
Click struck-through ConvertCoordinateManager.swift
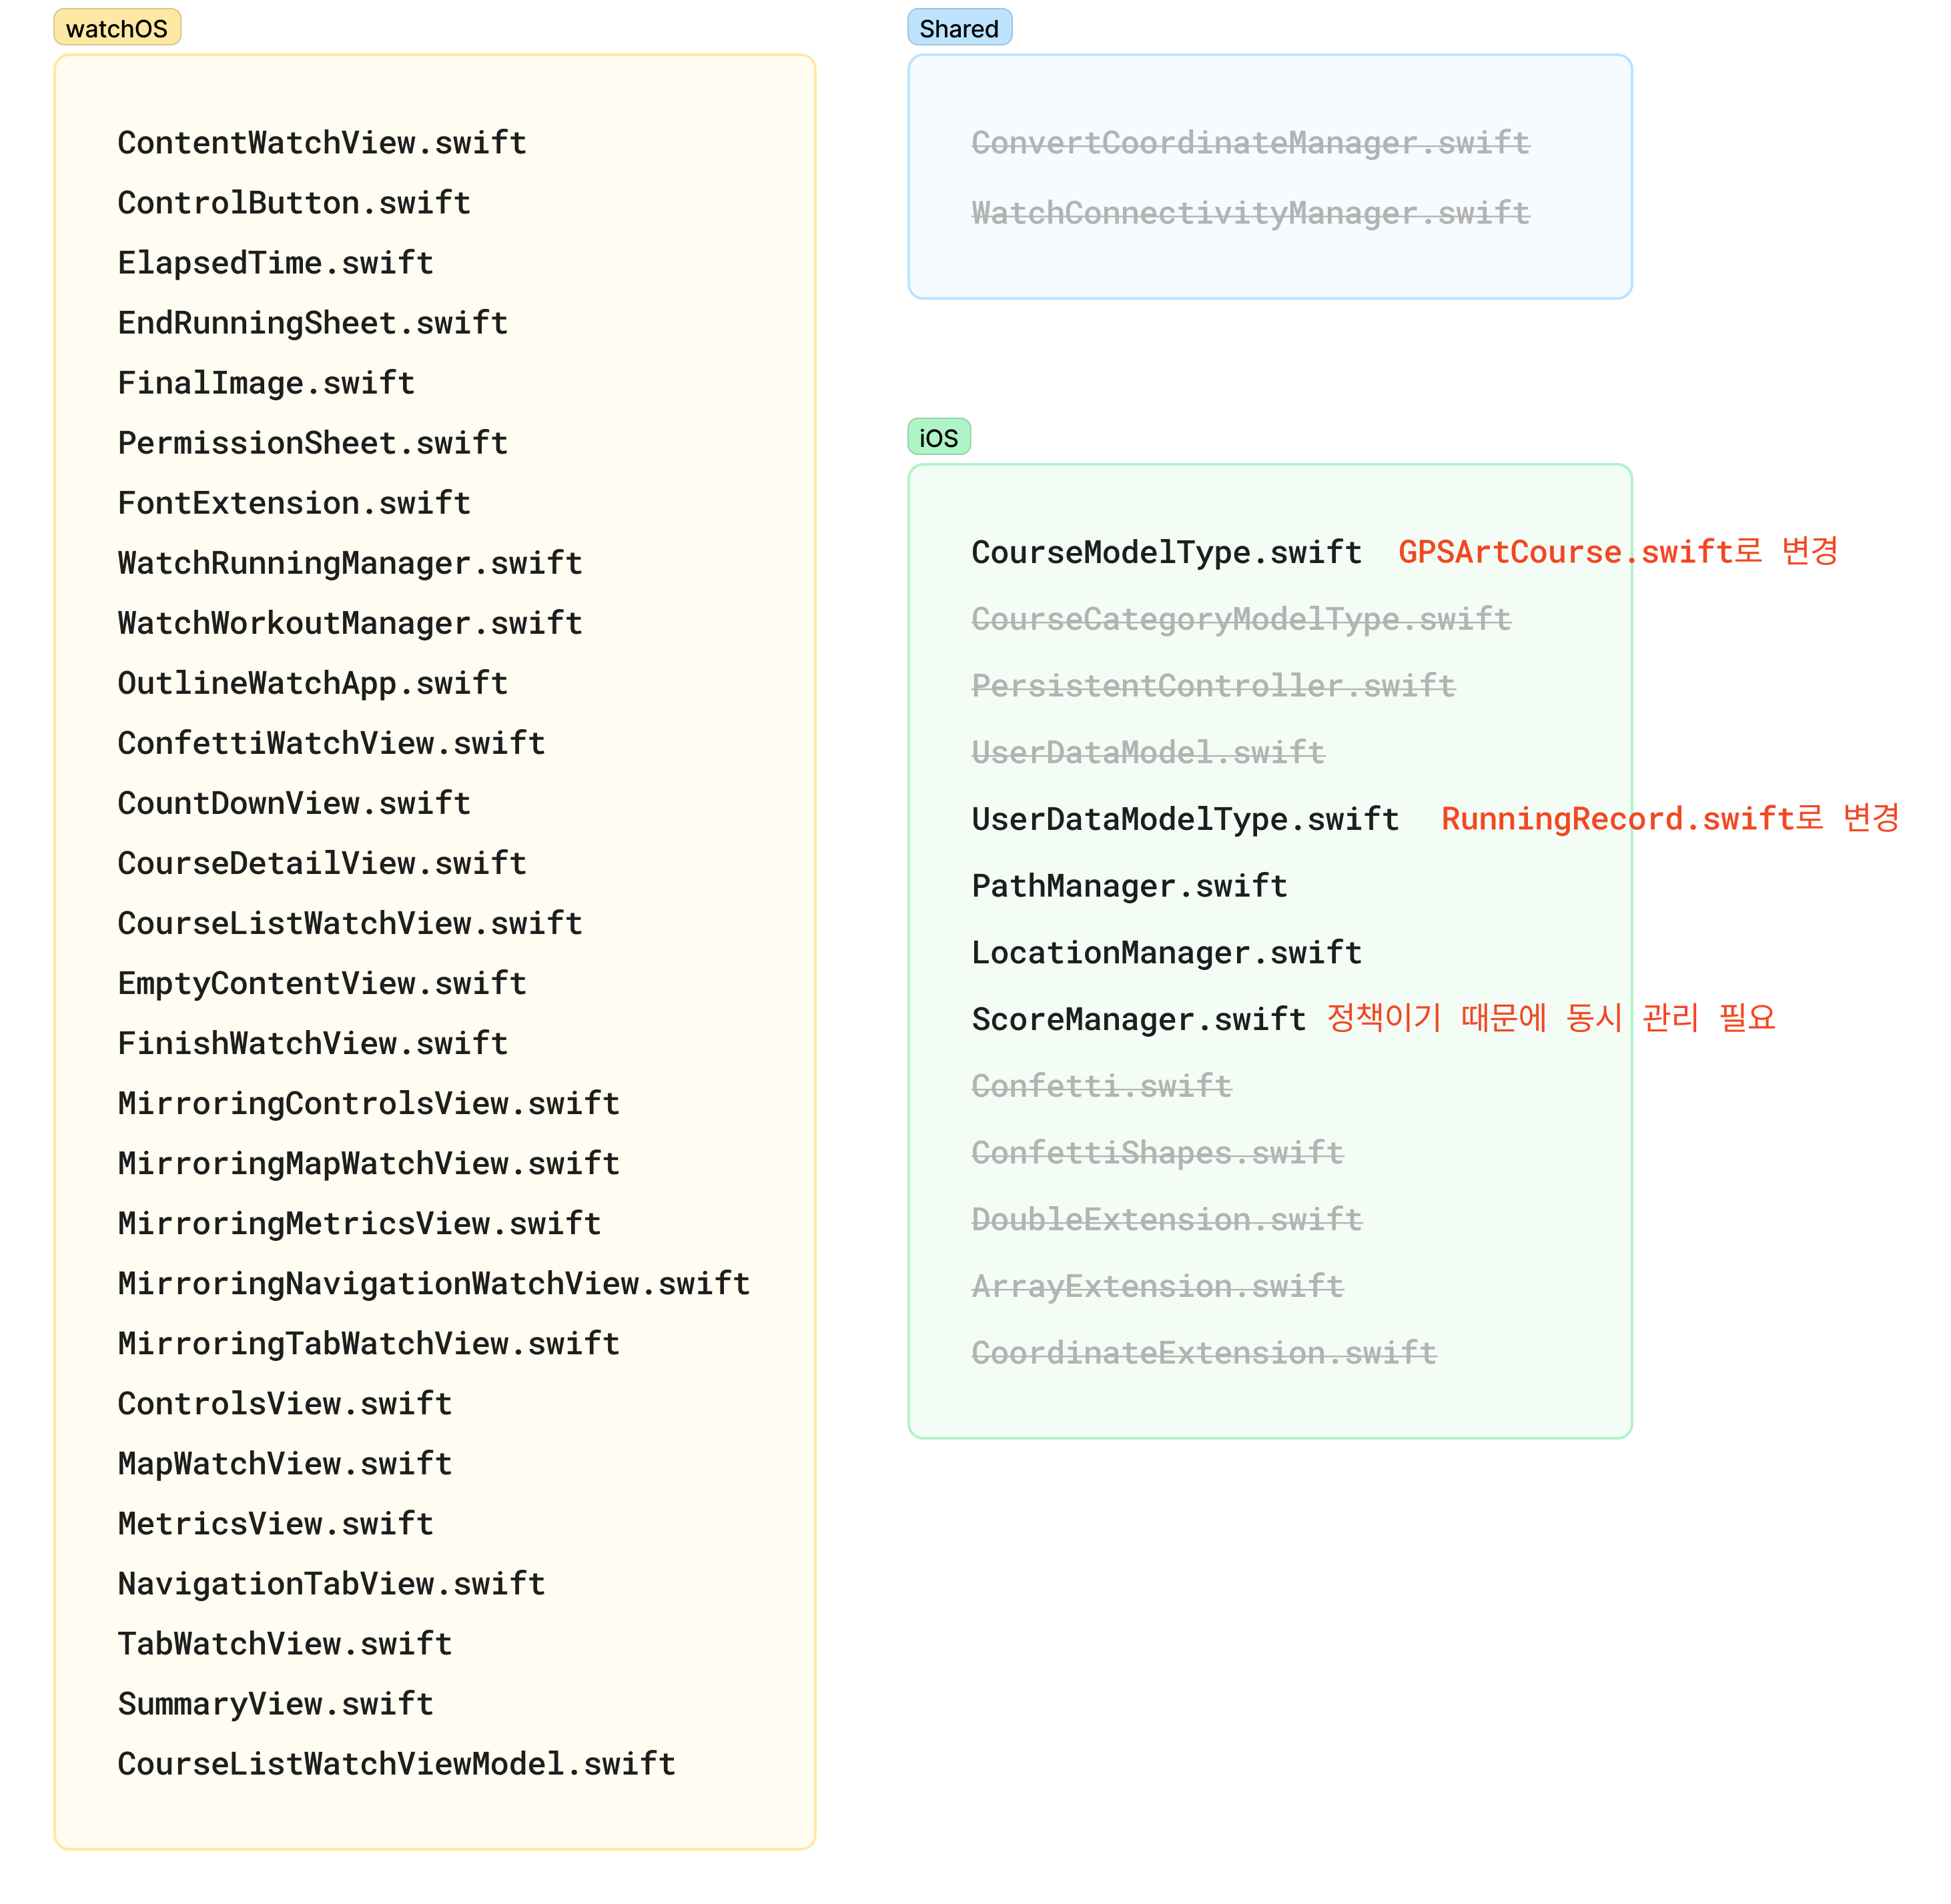click(x=1249, y=142)
